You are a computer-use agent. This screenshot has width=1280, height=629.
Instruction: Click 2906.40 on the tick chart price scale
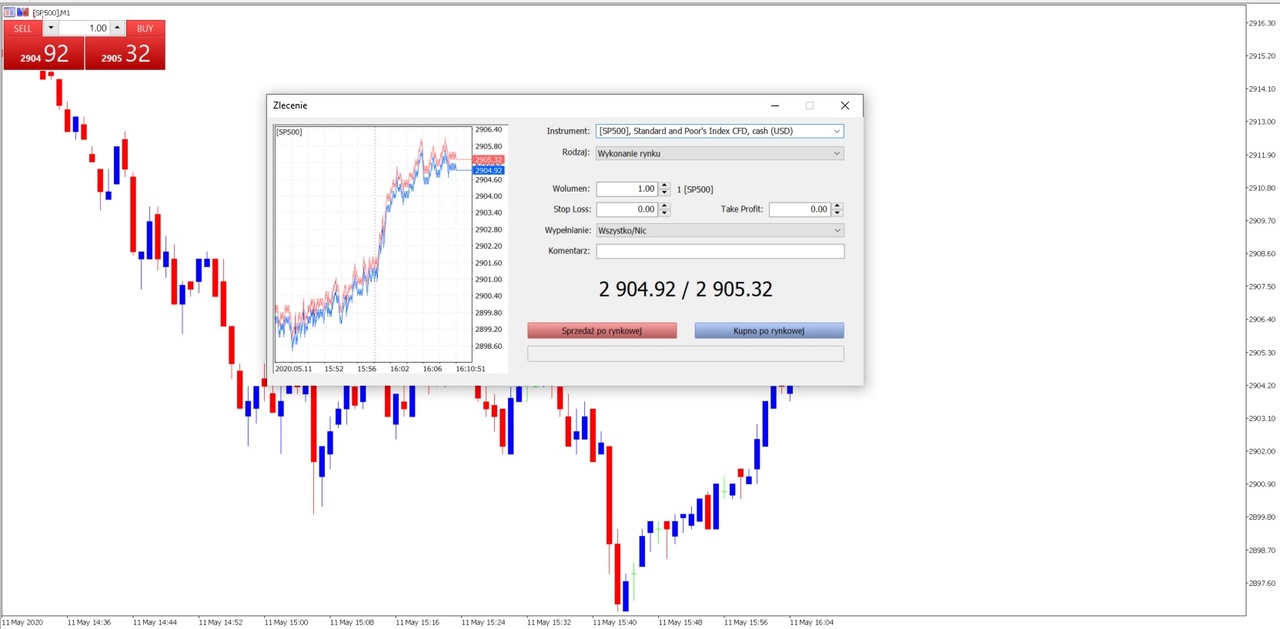pyautogui.click(x=489, y=129)
